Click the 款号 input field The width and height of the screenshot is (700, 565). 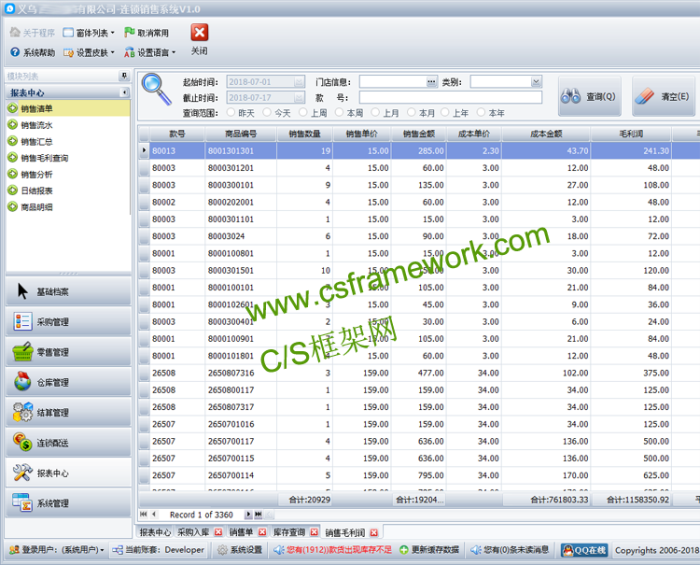coord(450,98)
